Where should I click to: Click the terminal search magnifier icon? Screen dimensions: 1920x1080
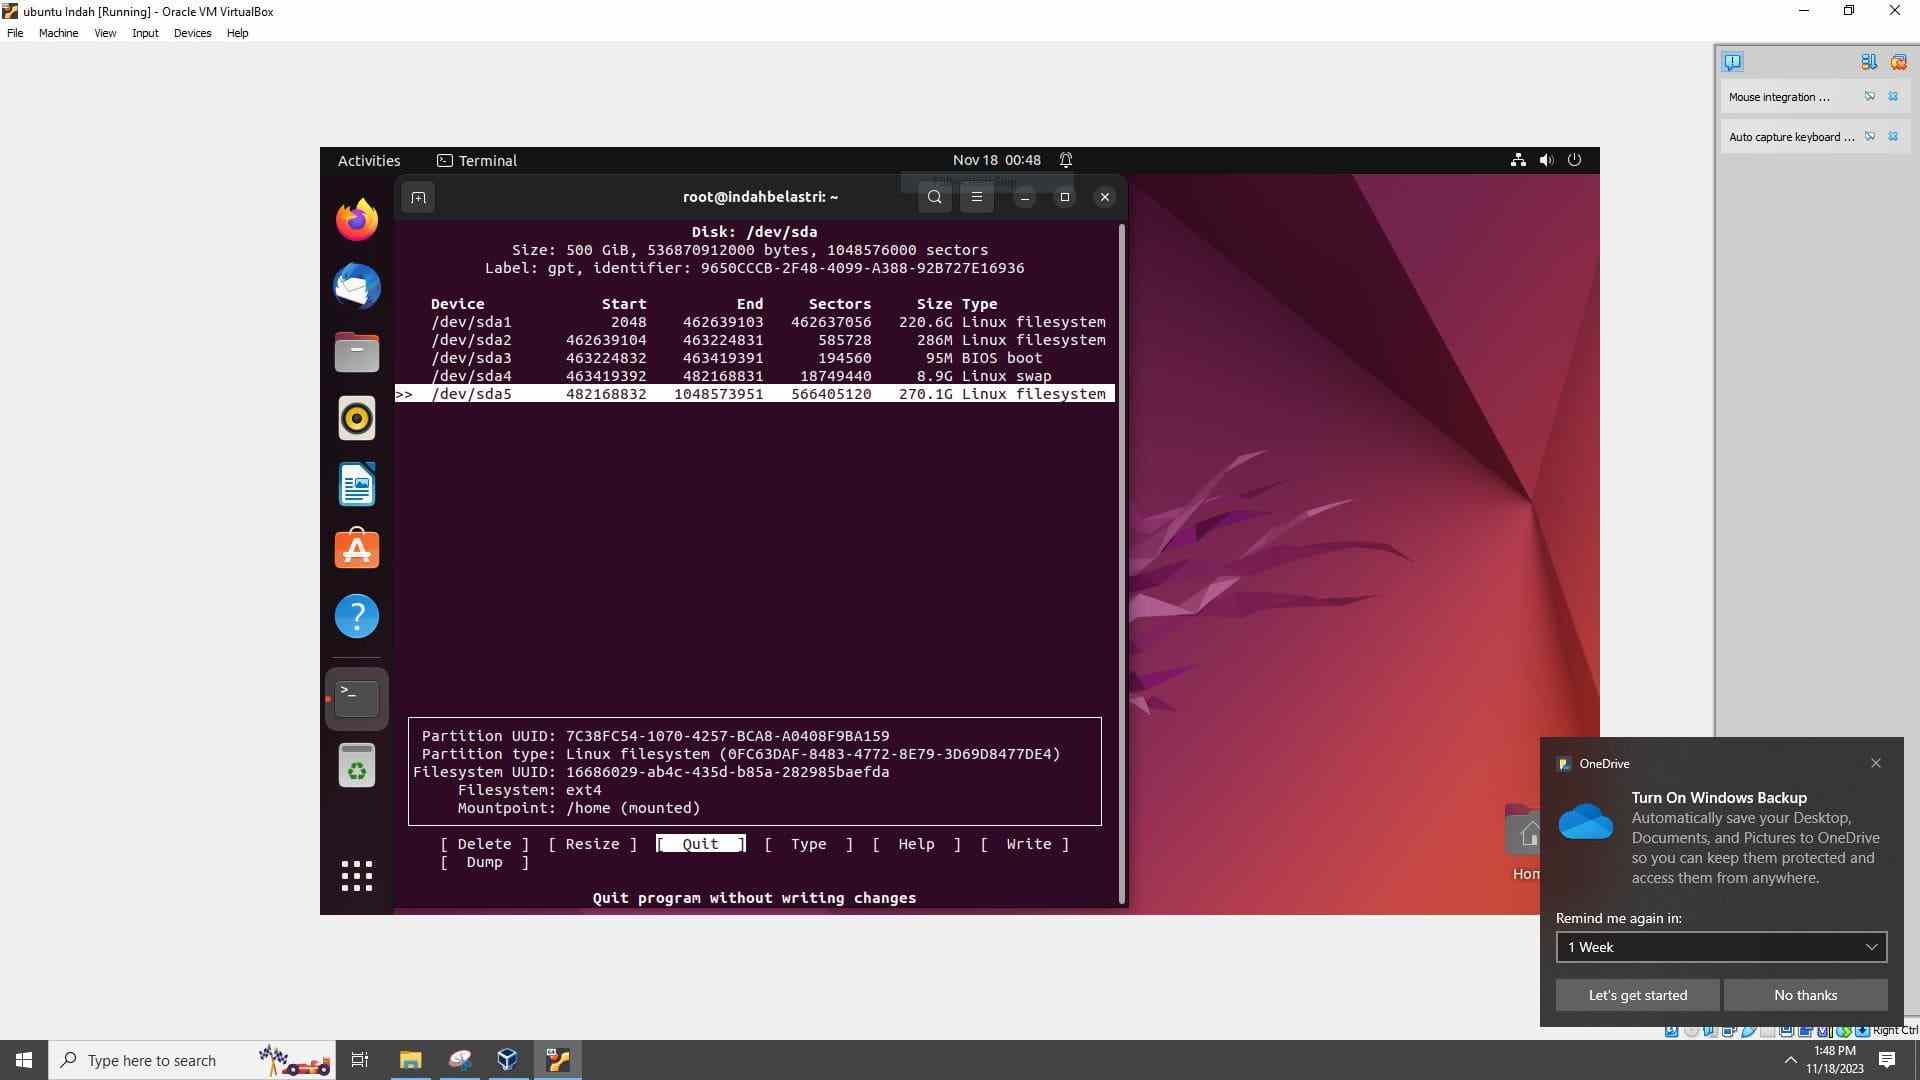pos(934,197)
